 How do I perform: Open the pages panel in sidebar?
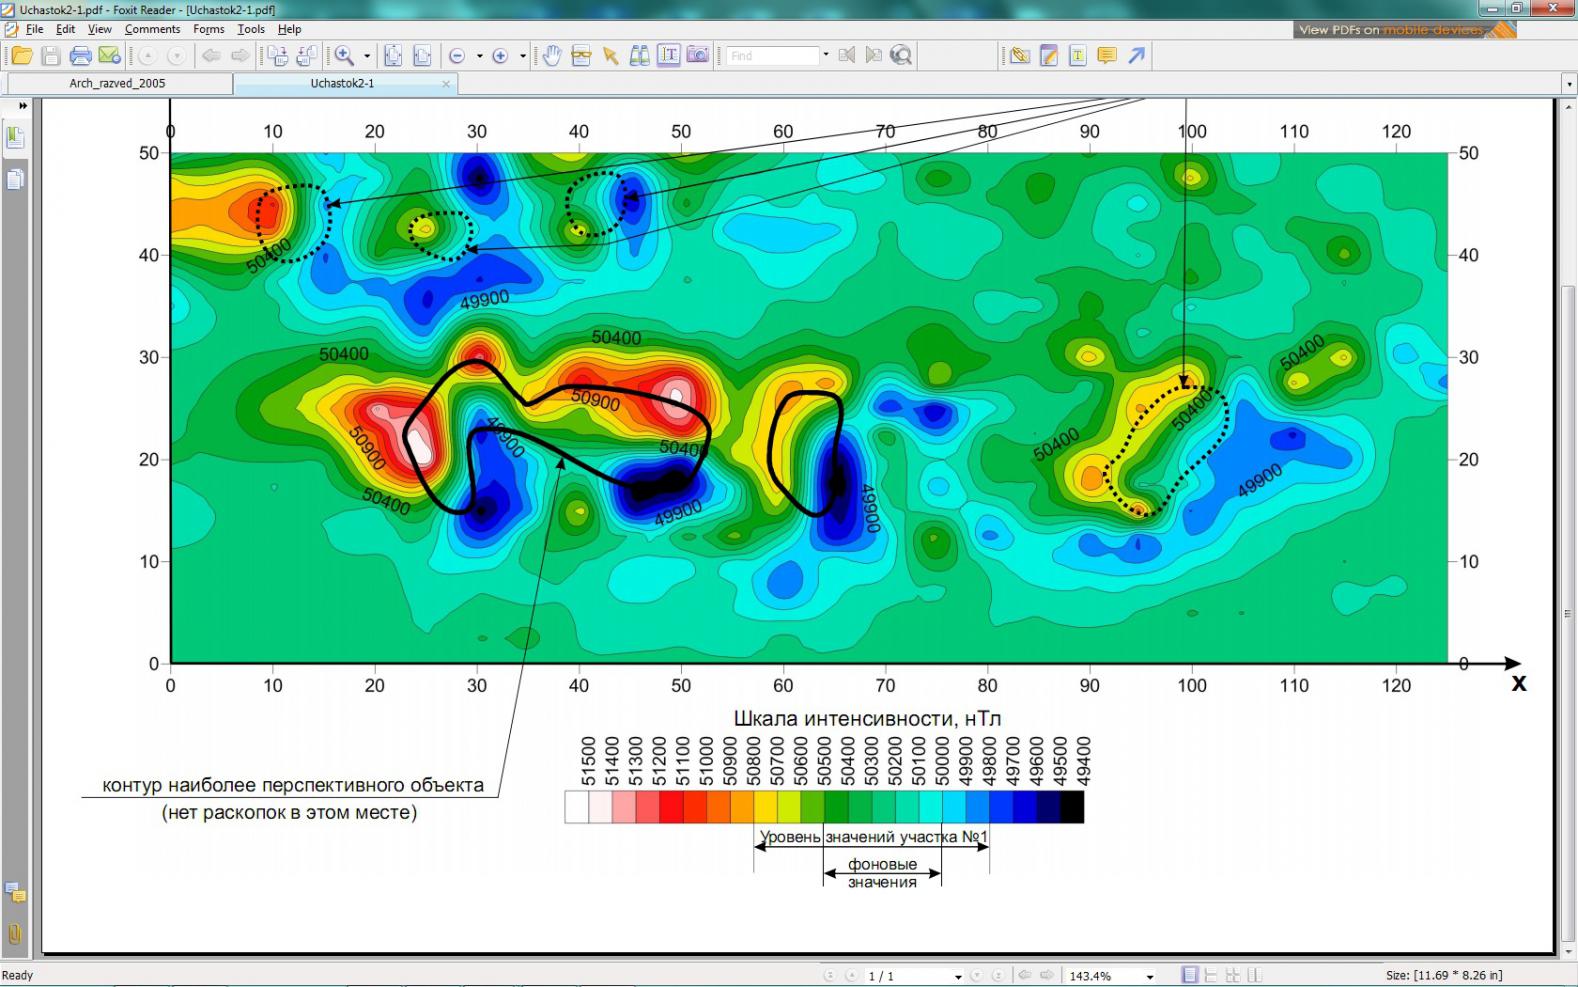[x=15, y=180]
